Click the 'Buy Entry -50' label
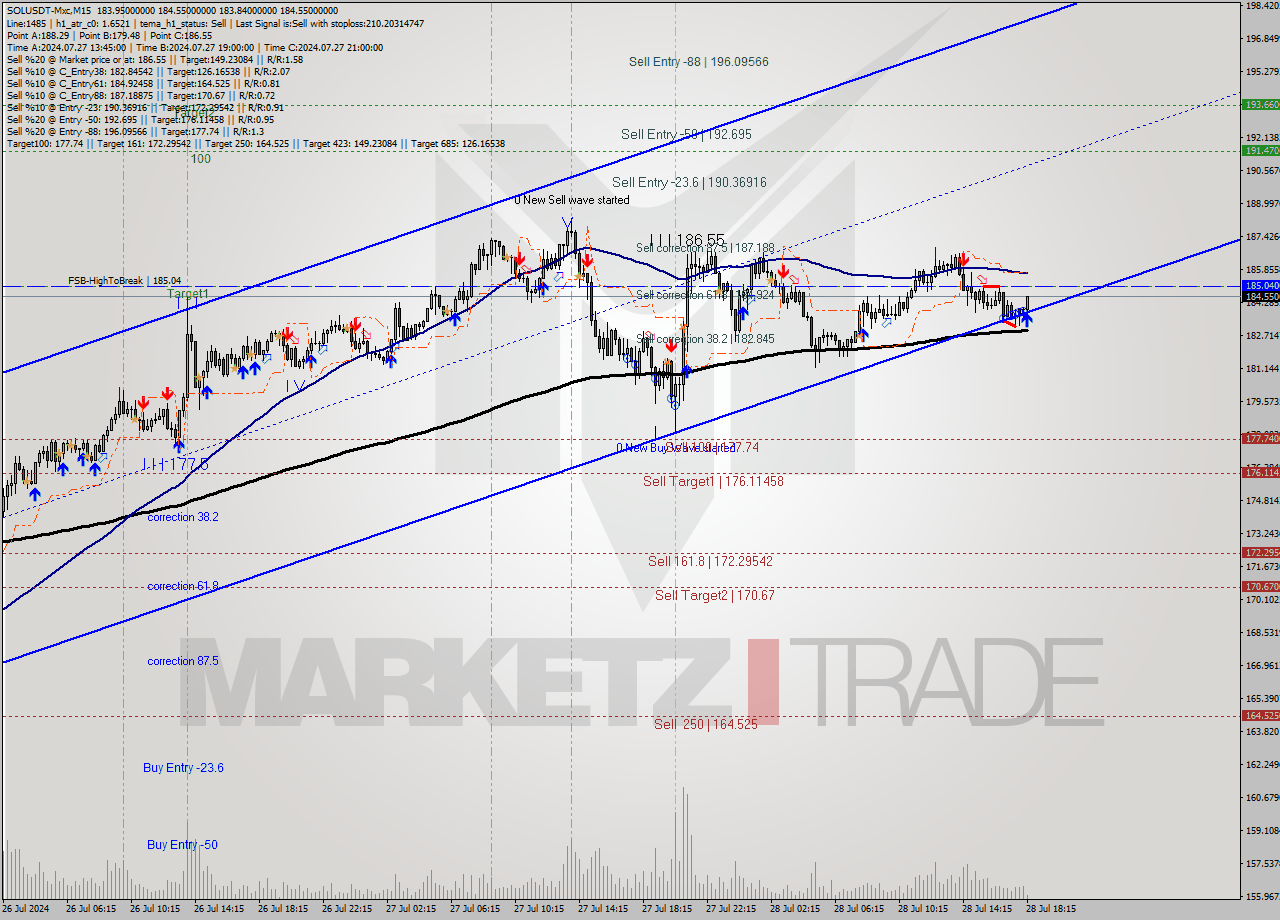1280x920 pixels. point(182,845)
